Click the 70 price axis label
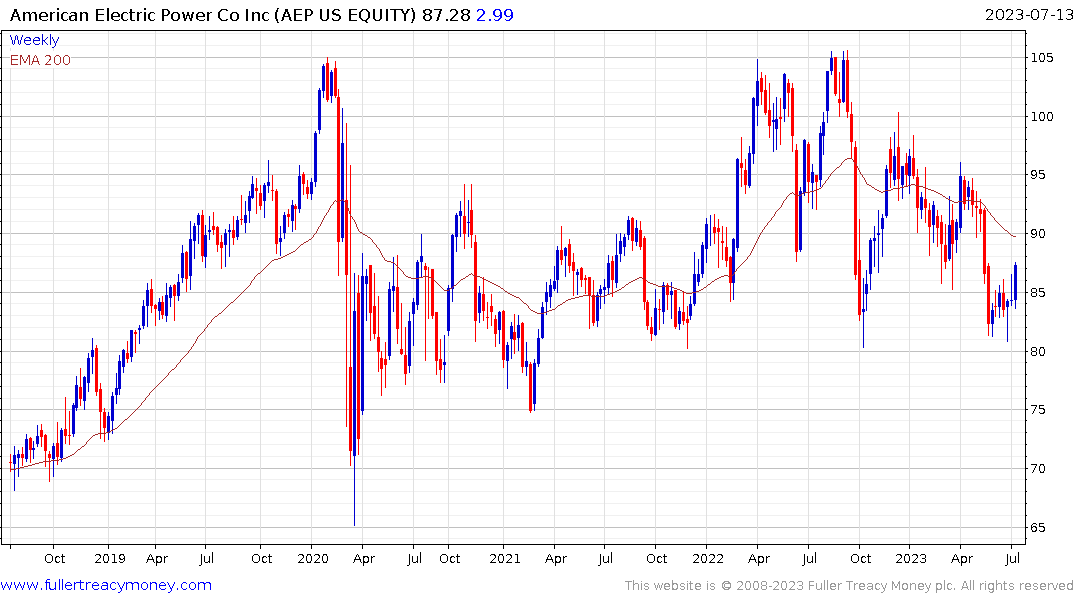Viewport: 1075px width, 600px height. click(x=1038, y=469)
